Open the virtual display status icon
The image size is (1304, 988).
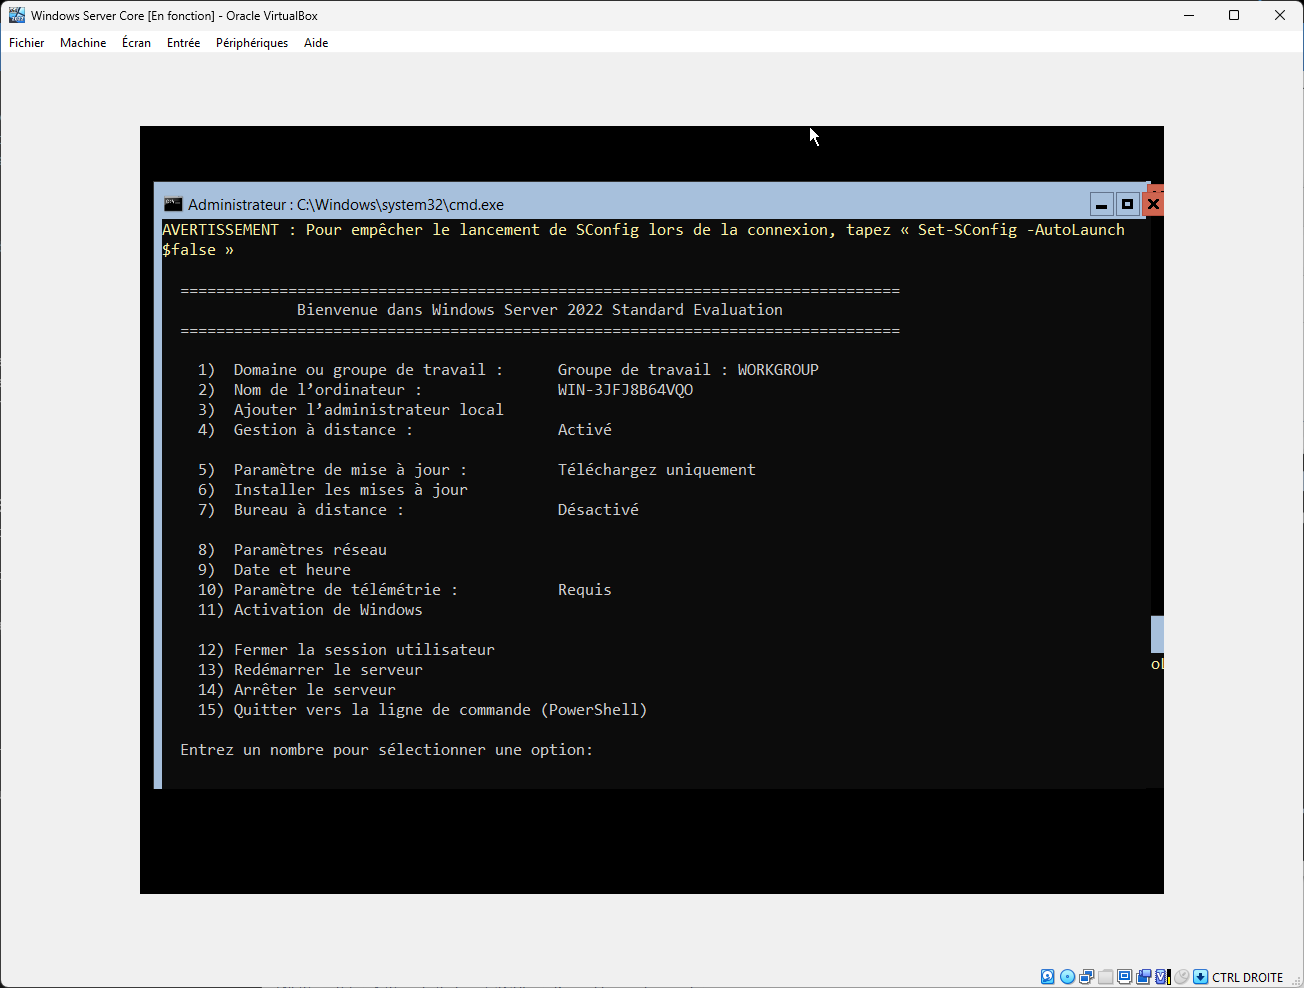1124,977
